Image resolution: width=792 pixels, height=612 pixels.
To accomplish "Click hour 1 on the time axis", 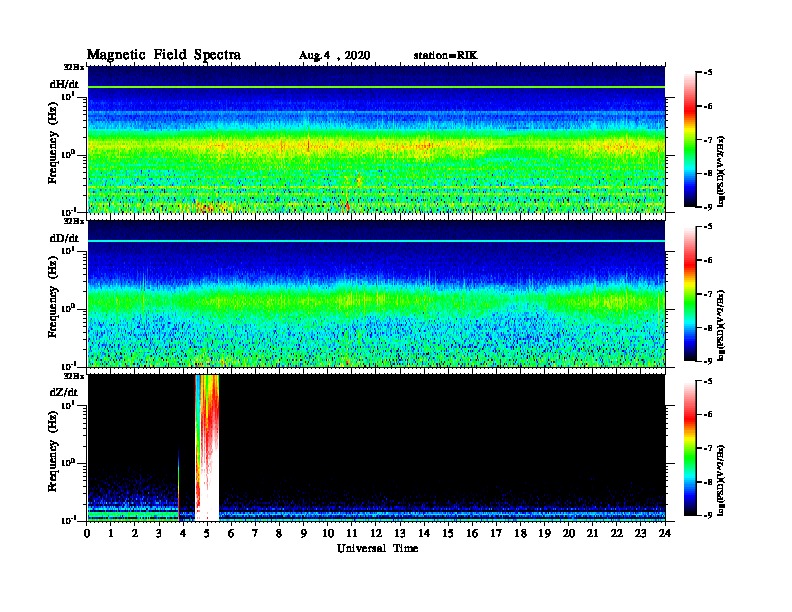I will pos(111,533).
